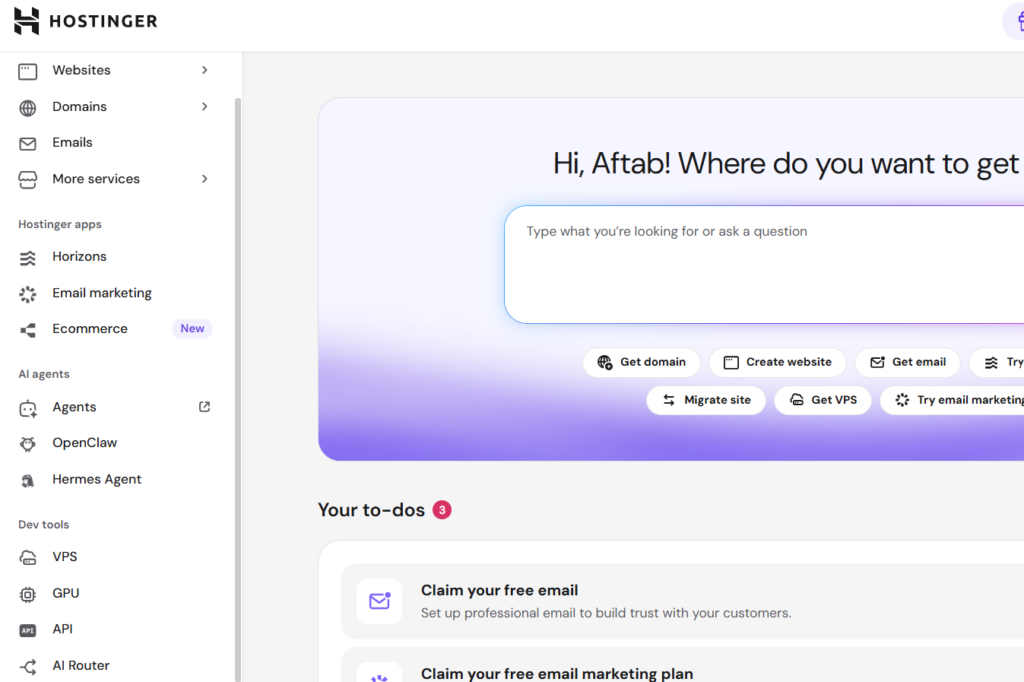1024x682 pixels.
Task: Open the VPS dev tool
Action: (x=114, y=557)
